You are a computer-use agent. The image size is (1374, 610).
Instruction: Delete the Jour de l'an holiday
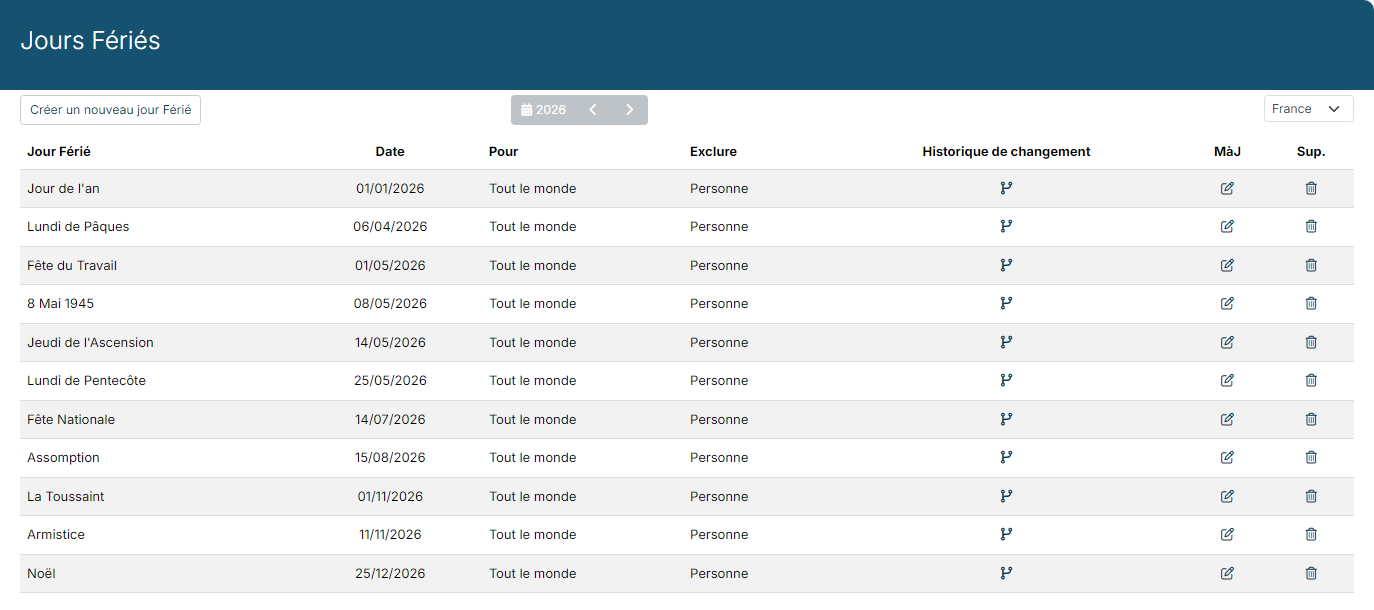[x=1311, y=188]
